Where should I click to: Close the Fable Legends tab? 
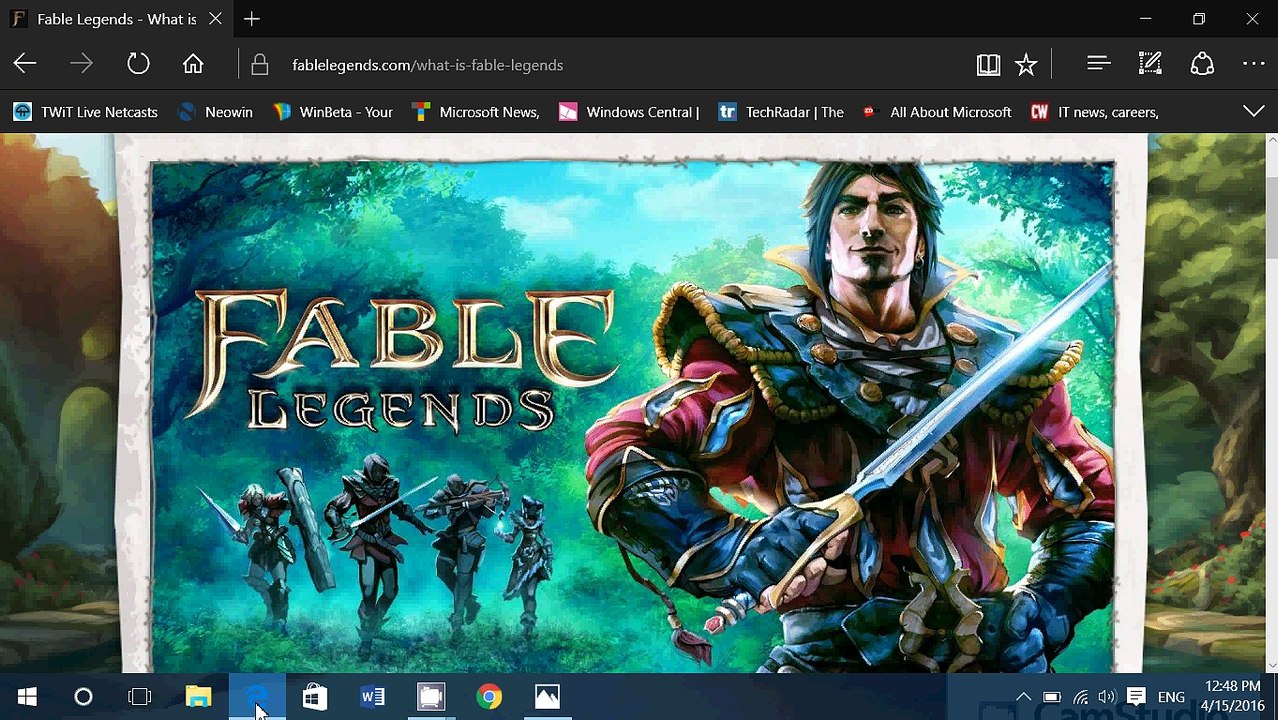(215, 19)
